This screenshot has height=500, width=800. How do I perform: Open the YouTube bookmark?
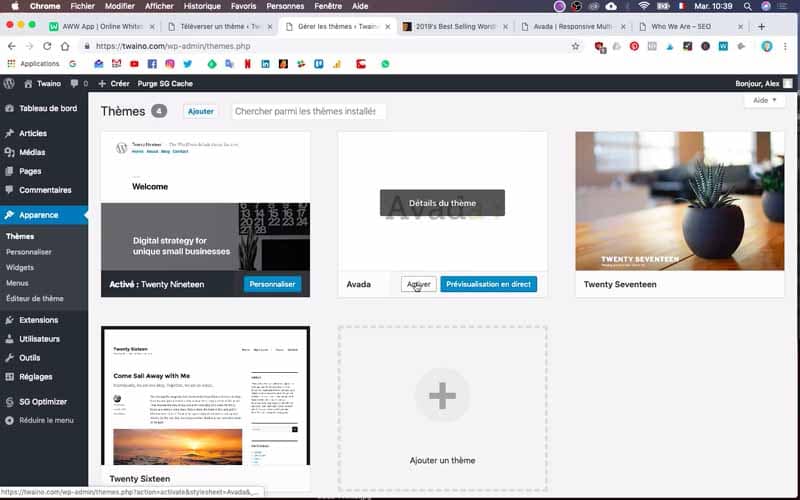pos(134,64)
